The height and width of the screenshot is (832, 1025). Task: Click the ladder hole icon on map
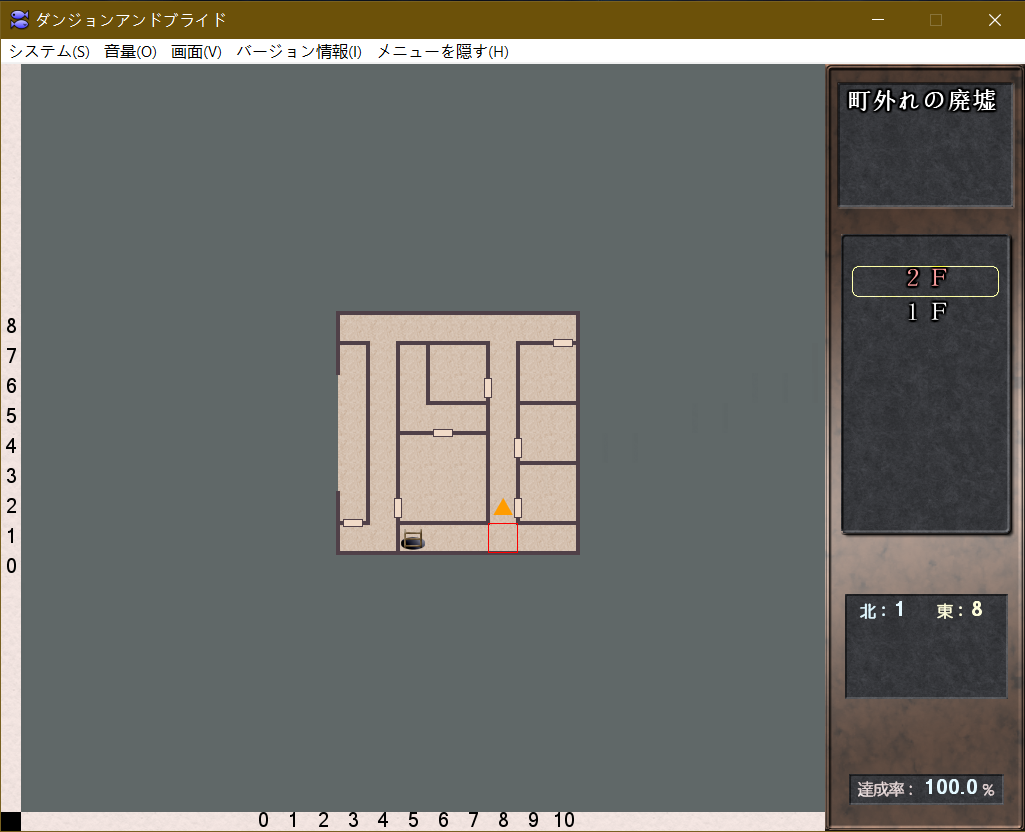413,540
